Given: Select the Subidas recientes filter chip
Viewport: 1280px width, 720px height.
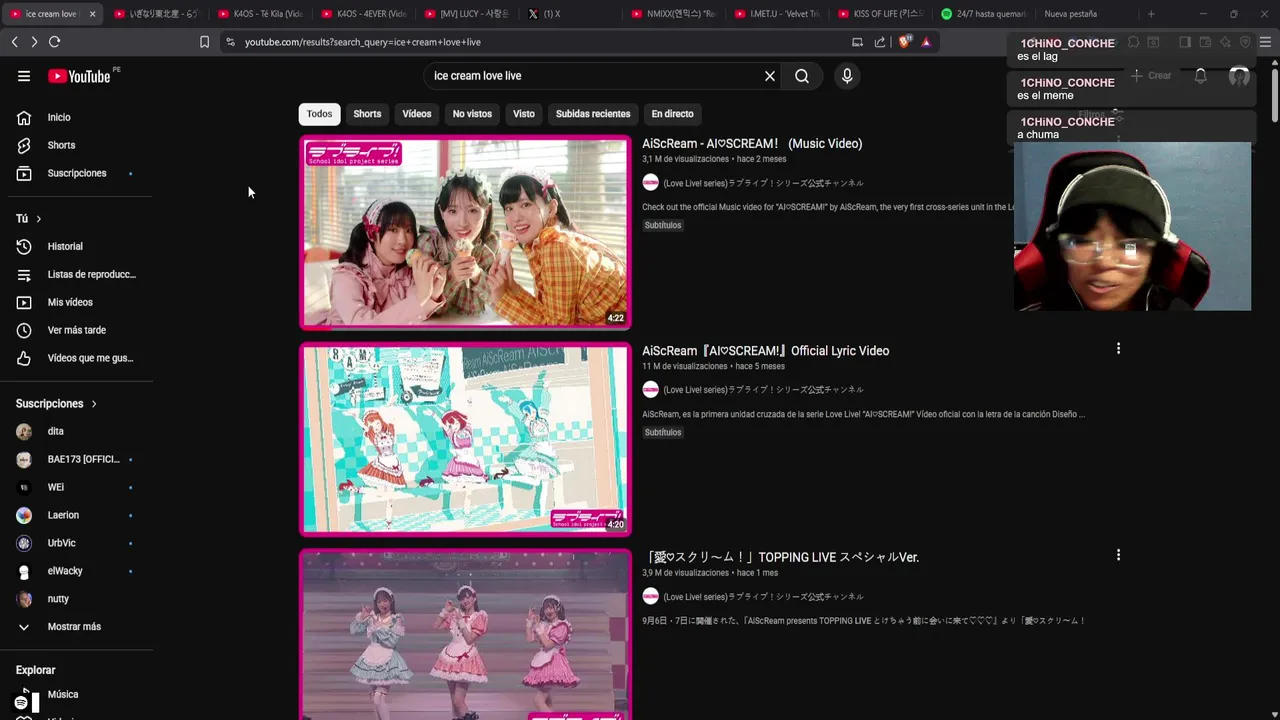Looking at the screenshot, I should 593,114.
